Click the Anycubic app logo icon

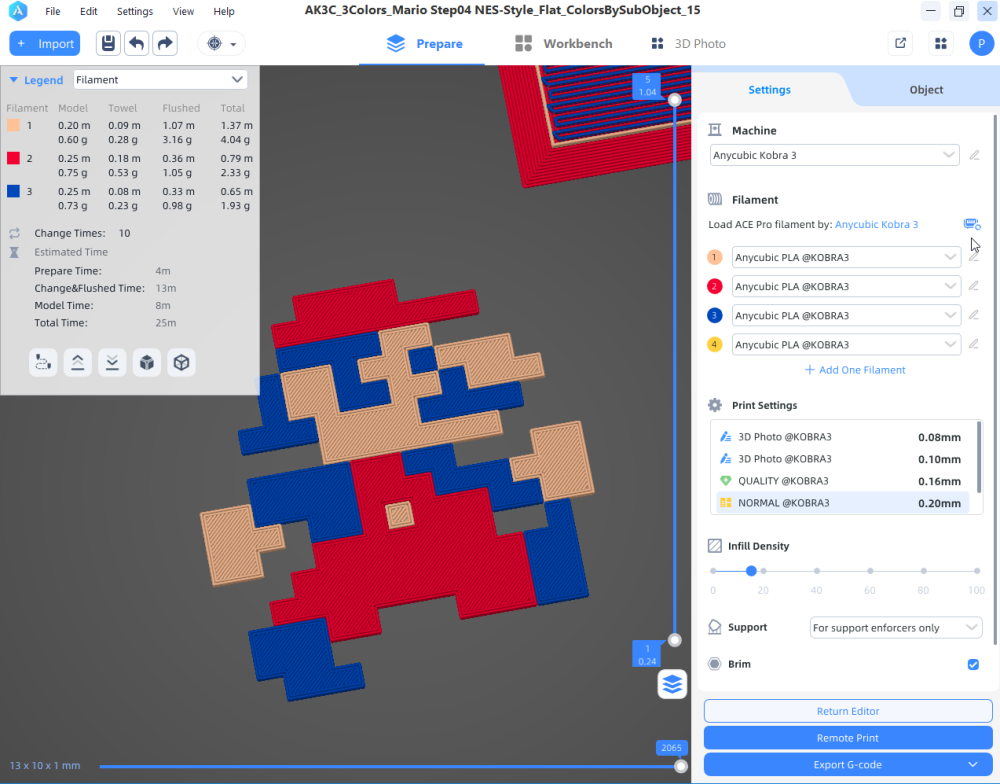[x=18, y=11]
